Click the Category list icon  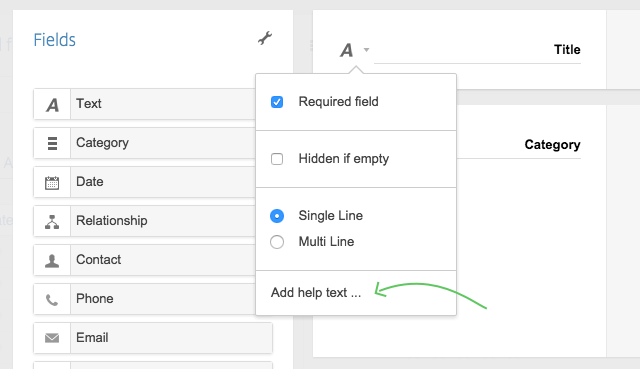(x=52, y=143)
